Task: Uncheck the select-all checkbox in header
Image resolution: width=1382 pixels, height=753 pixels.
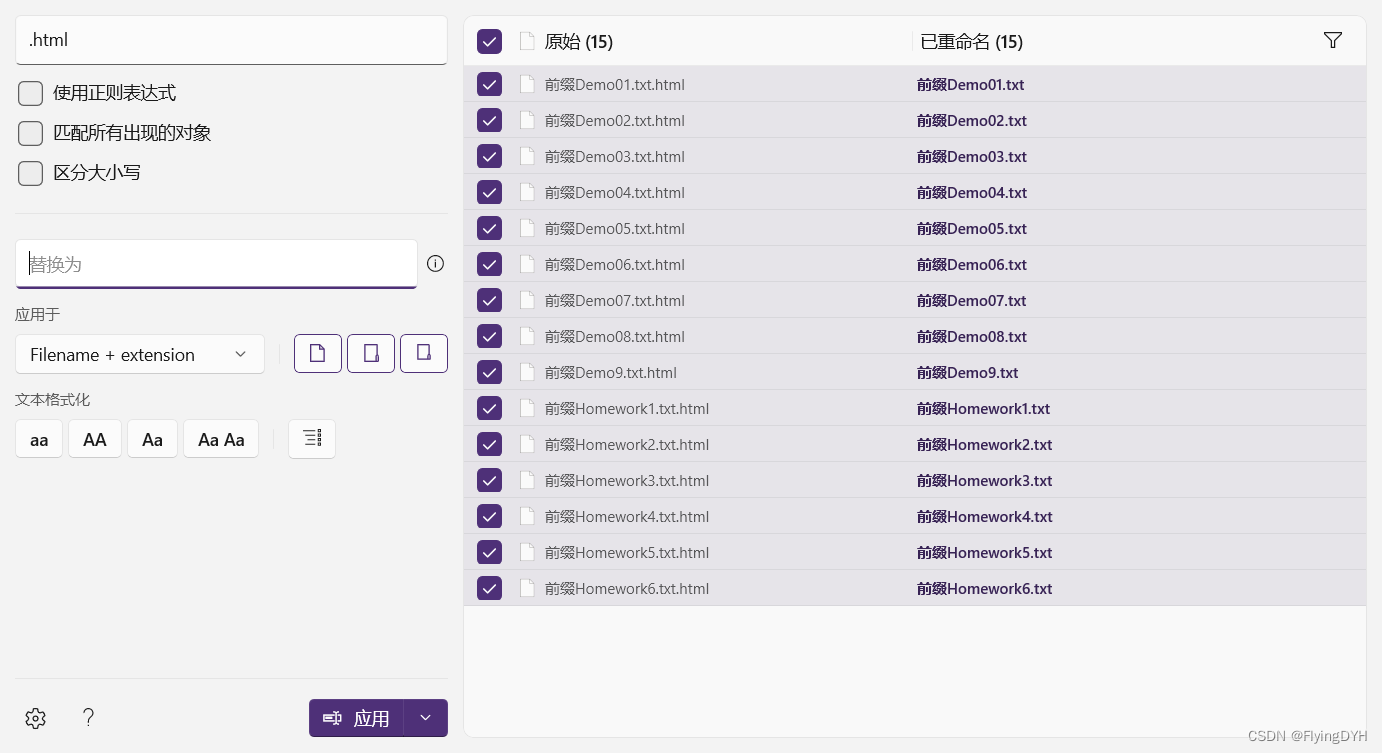Action: (489, 41)
